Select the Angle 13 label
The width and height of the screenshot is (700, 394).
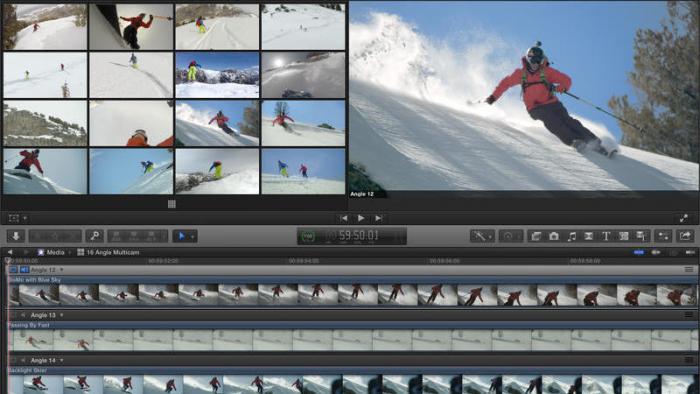pyautogui.click(x=43, y=315)
